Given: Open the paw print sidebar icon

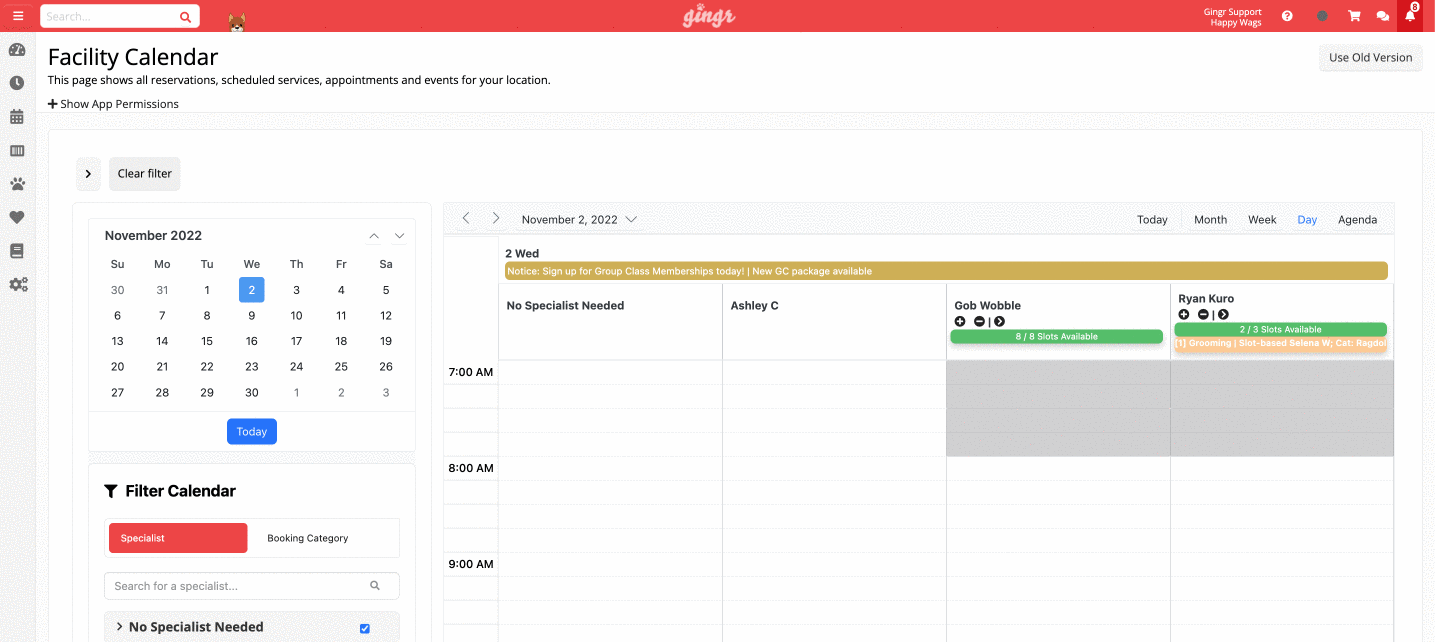Looking at the screenshot, I should (x=17, y=184).
